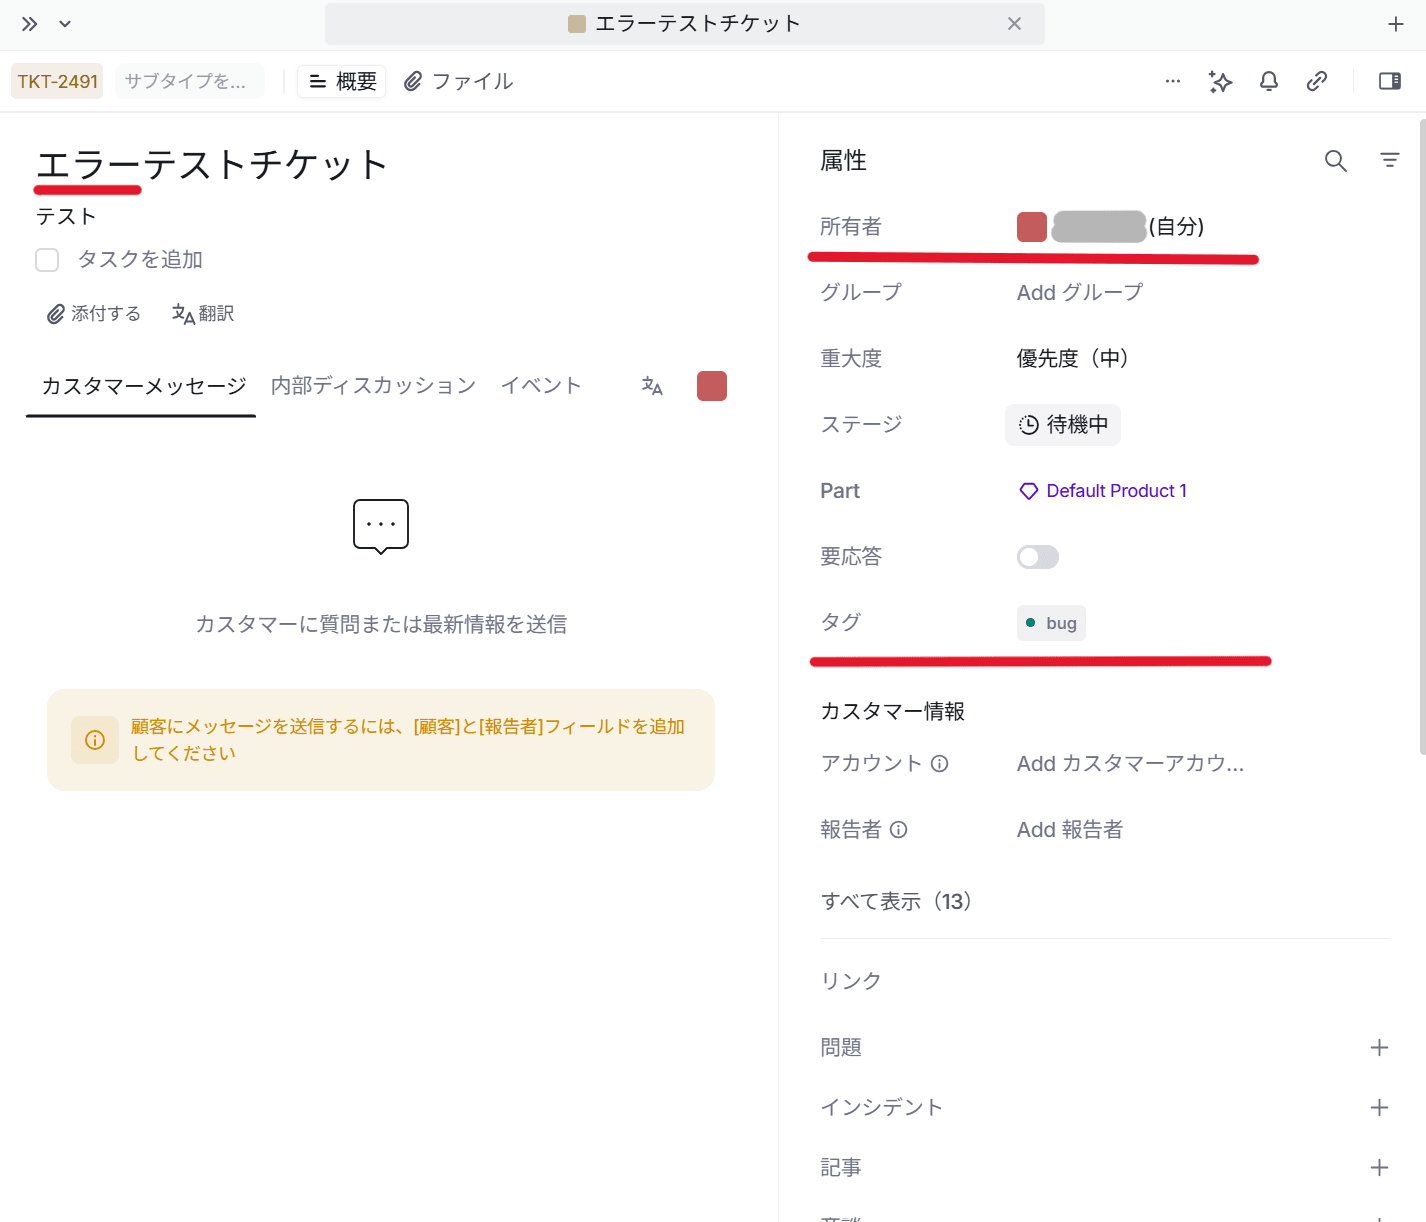Expand the tab list with the chevron arrow
The width and height of the screenshot is (1426, 1222).
coord(64,23)
